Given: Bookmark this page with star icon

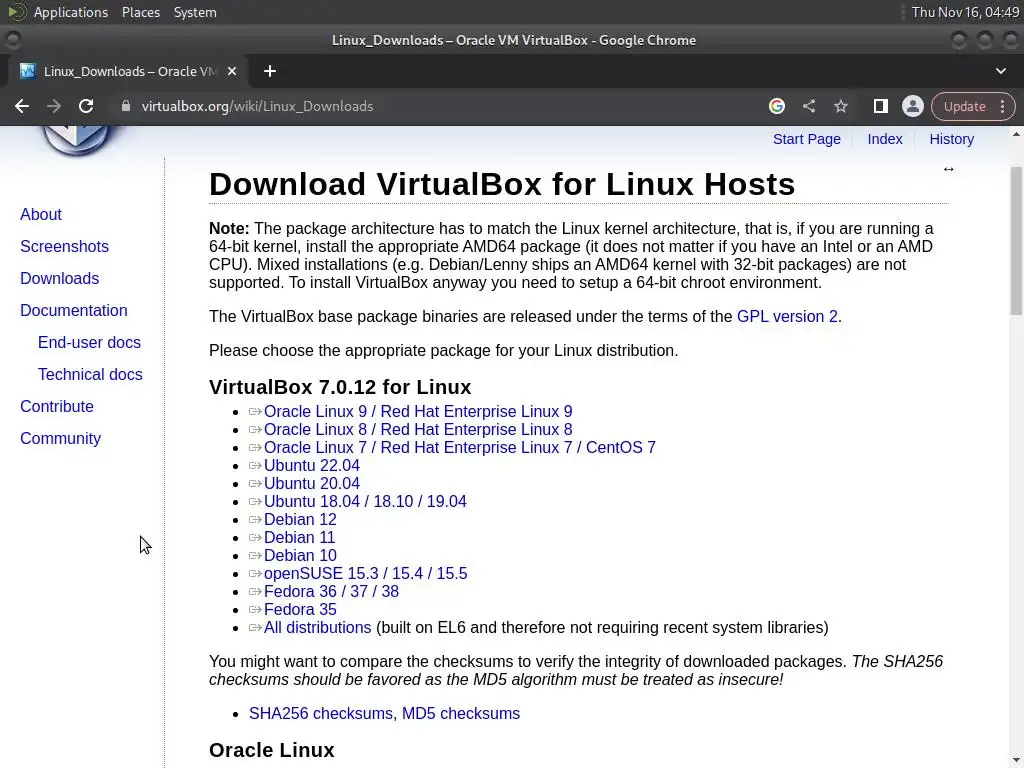Looking at the screenshot, I should tap(840, 106).
